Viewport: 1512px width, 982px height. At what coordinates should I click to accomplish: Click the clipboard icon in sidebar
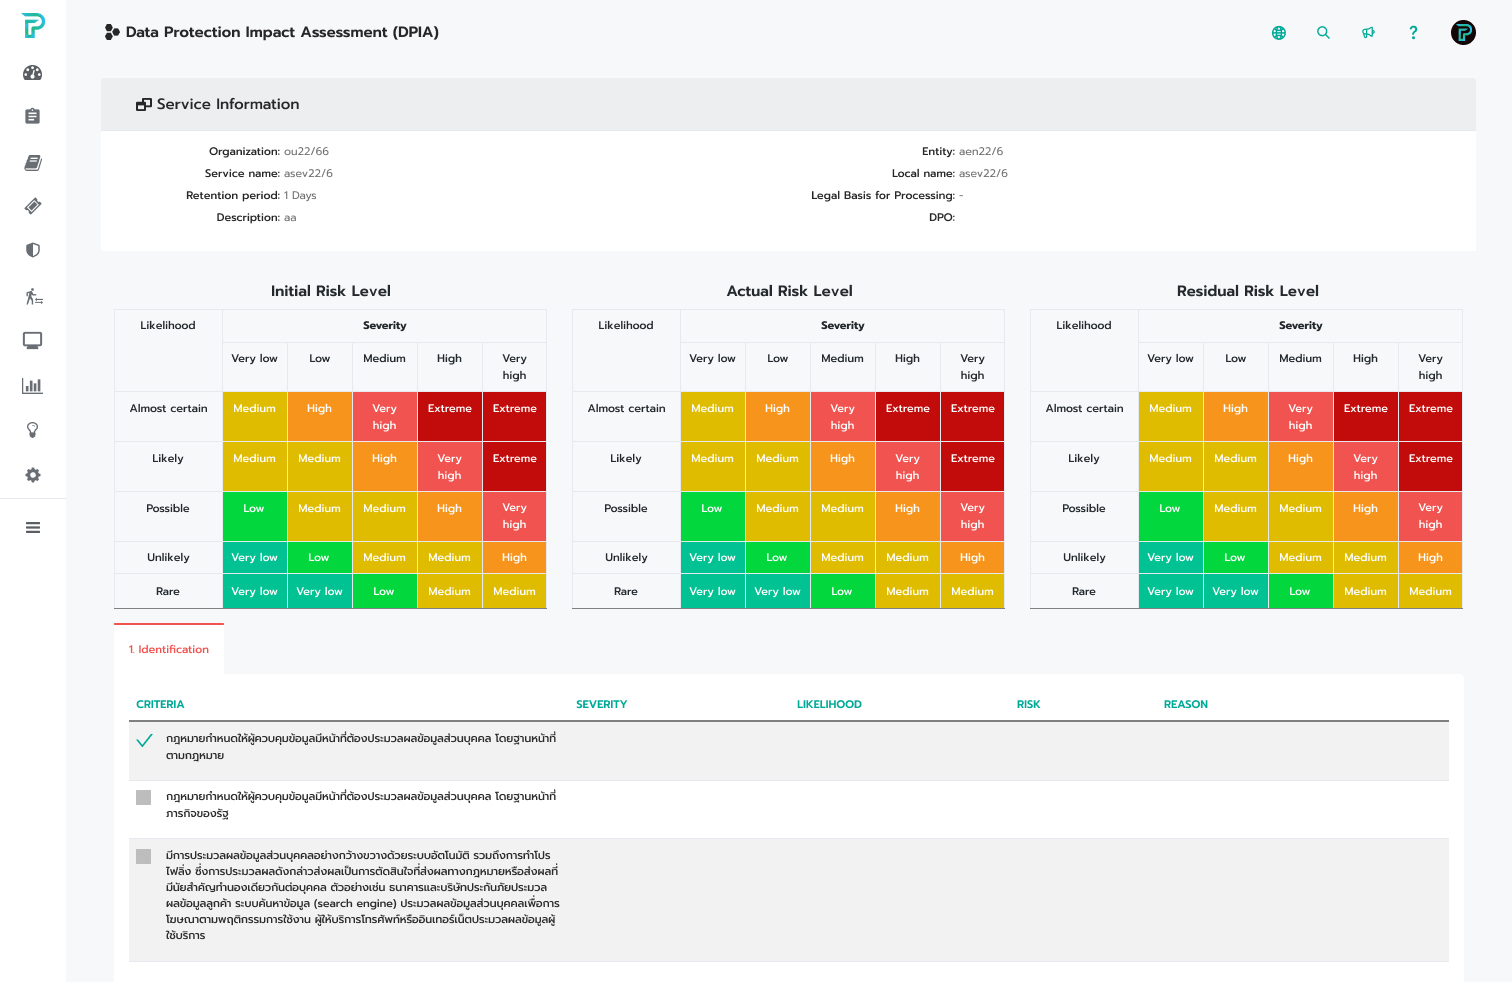tap(32, 117)
